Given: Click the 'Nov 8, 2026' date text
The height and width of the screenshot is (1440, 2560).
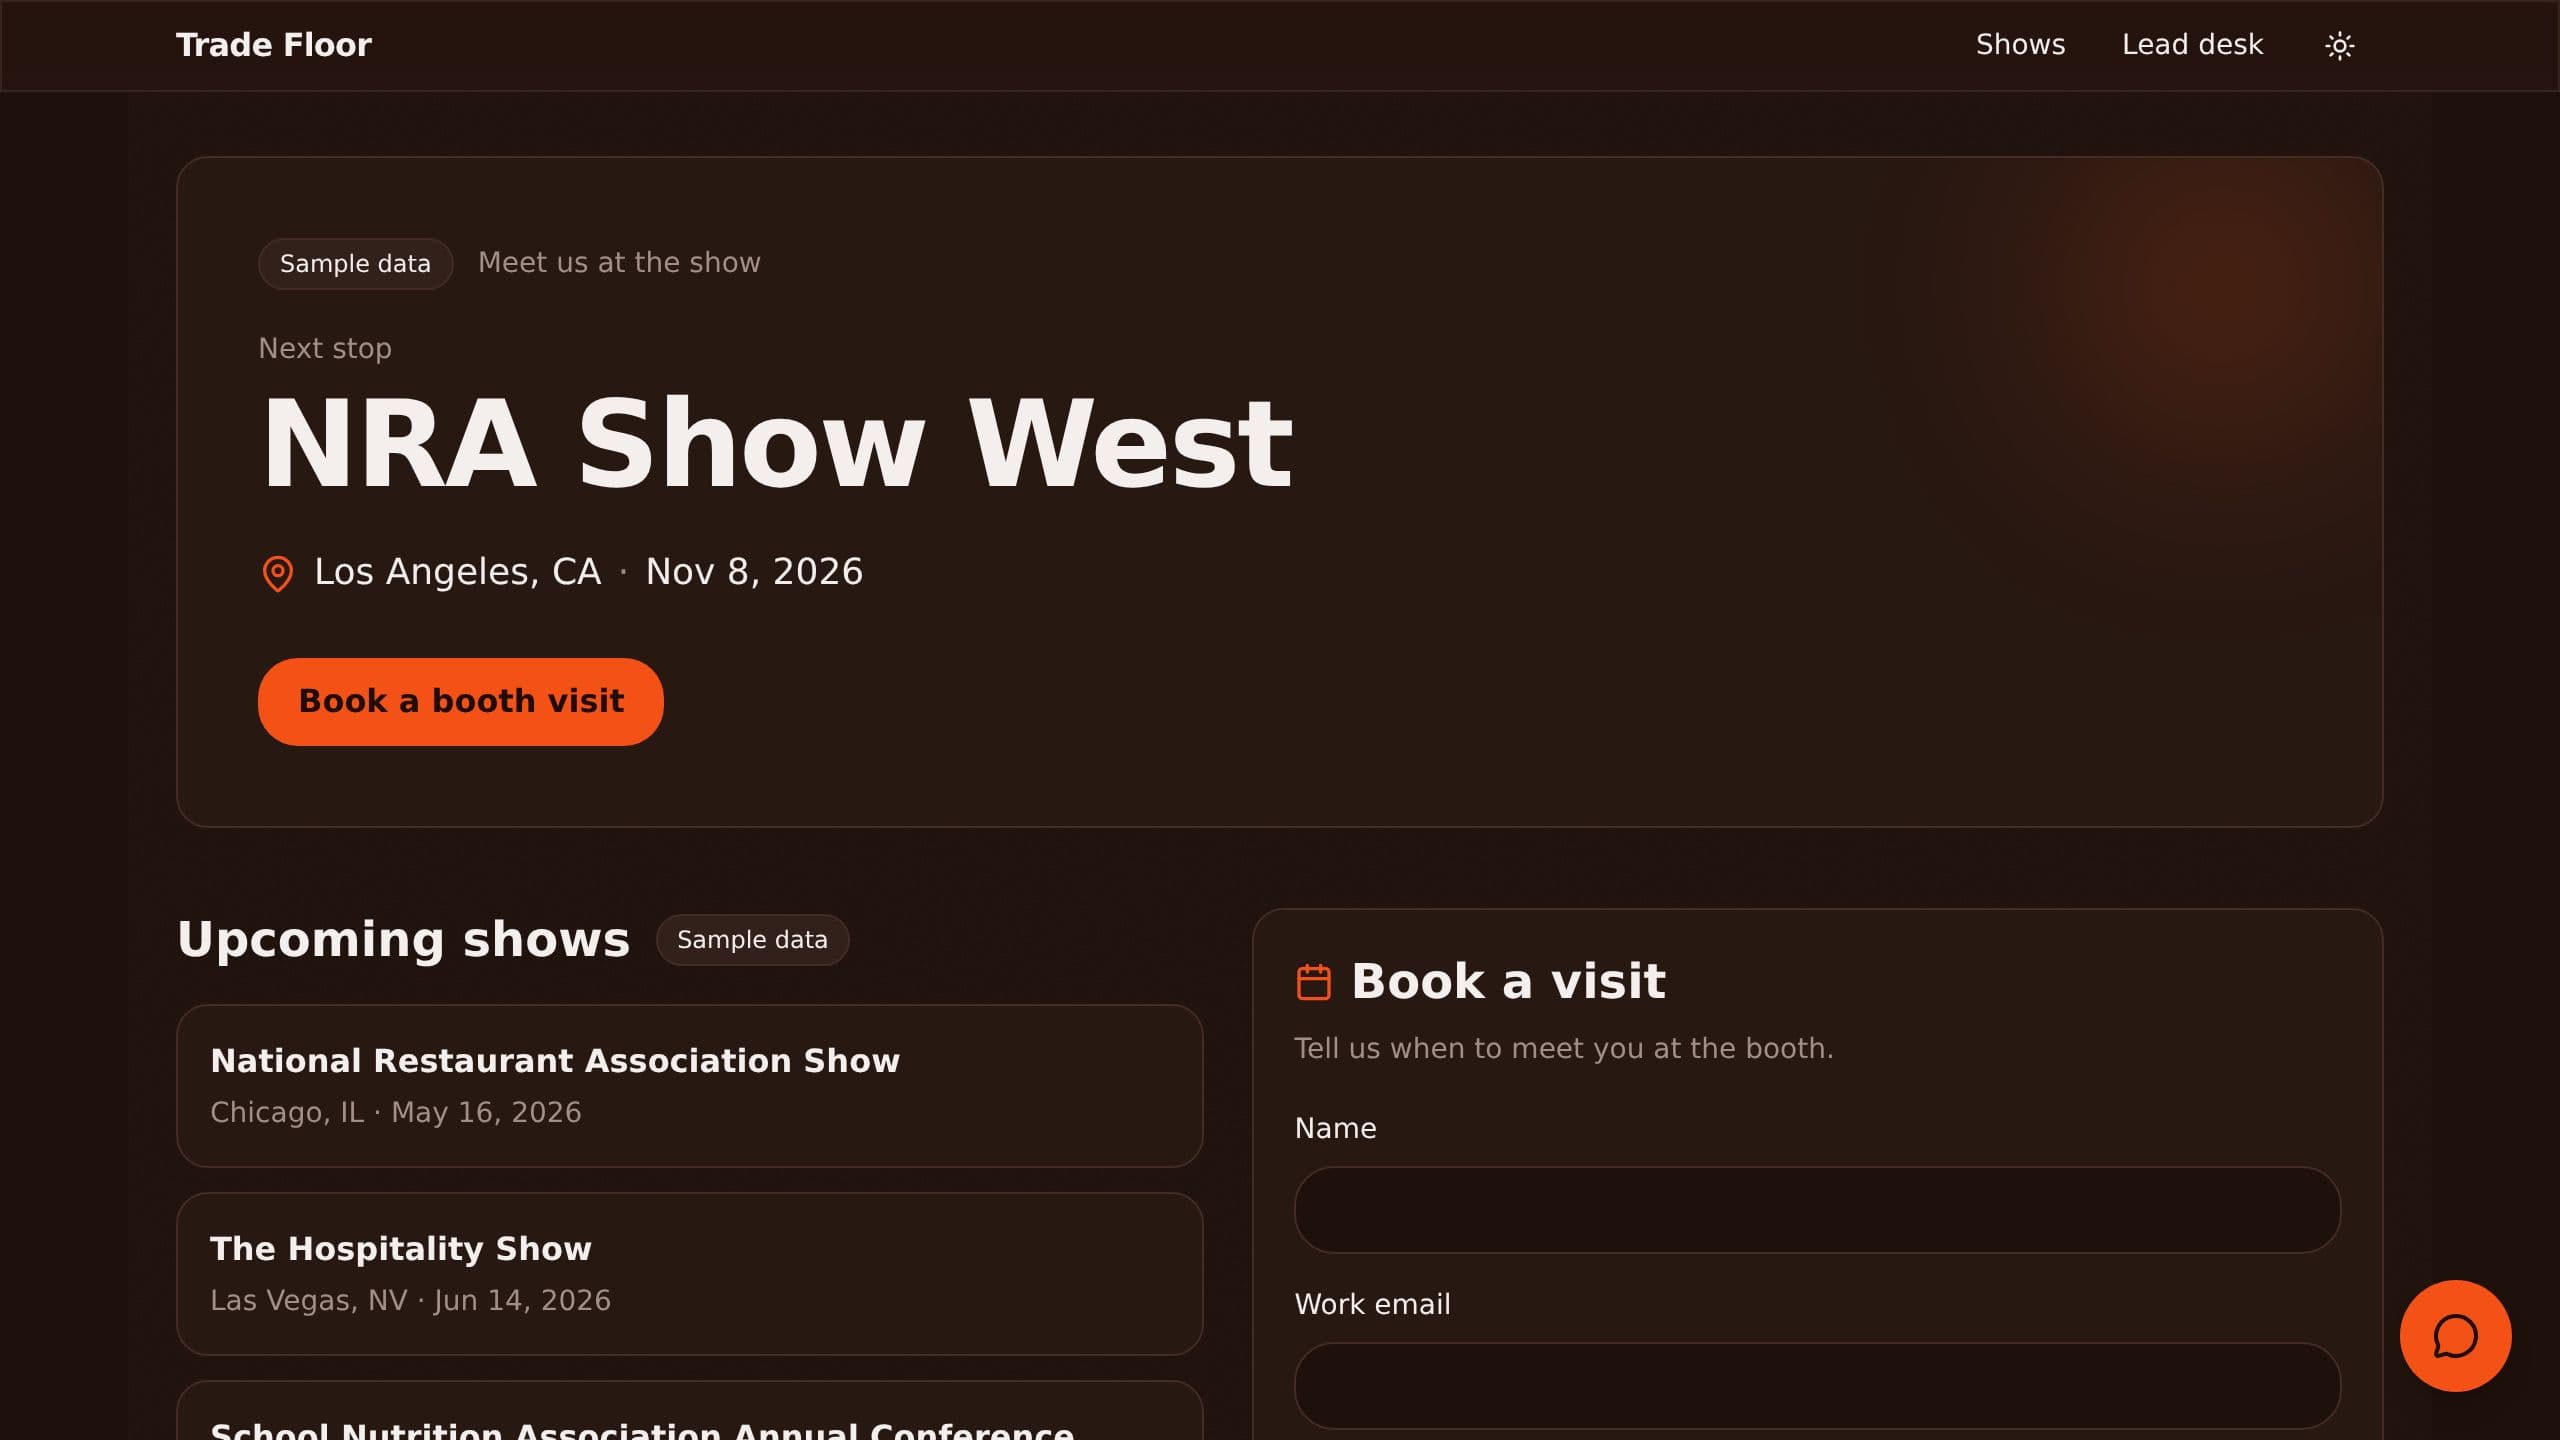Looking at the screenshot, I should click(x=754, y=572).
